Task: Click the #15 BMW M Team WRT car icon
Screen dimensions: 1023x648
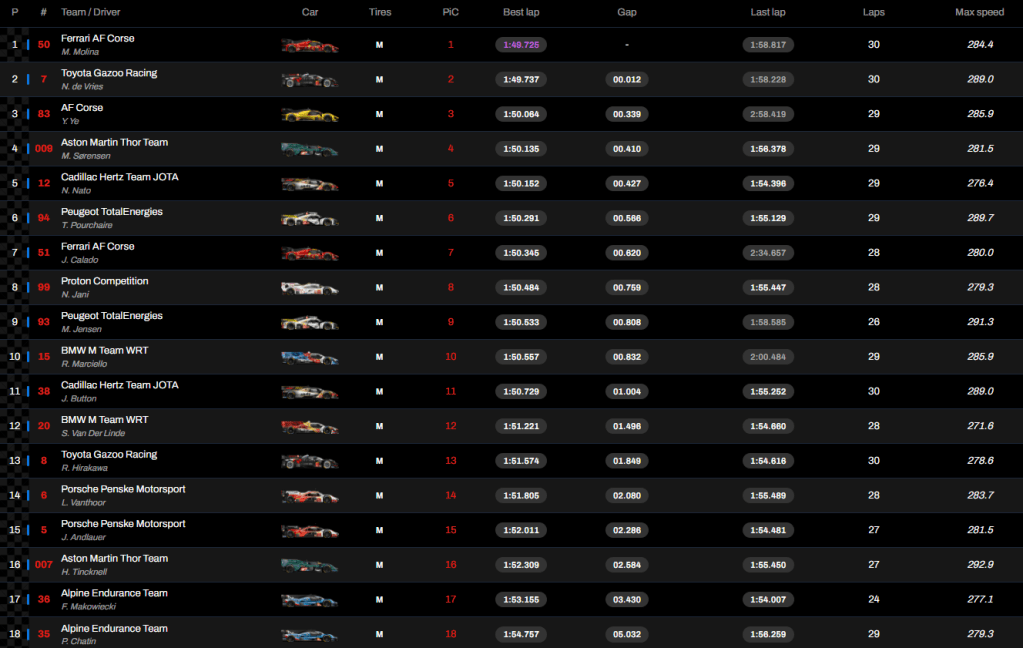Action: coord(310,357)
